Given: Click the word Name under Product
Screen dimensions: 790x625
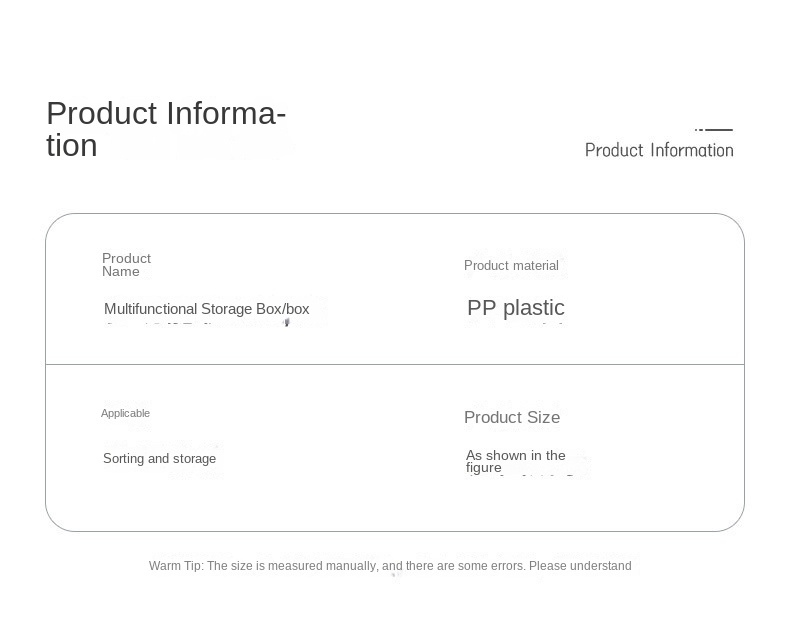Looking at the screenshot, I should pos(121,271).
